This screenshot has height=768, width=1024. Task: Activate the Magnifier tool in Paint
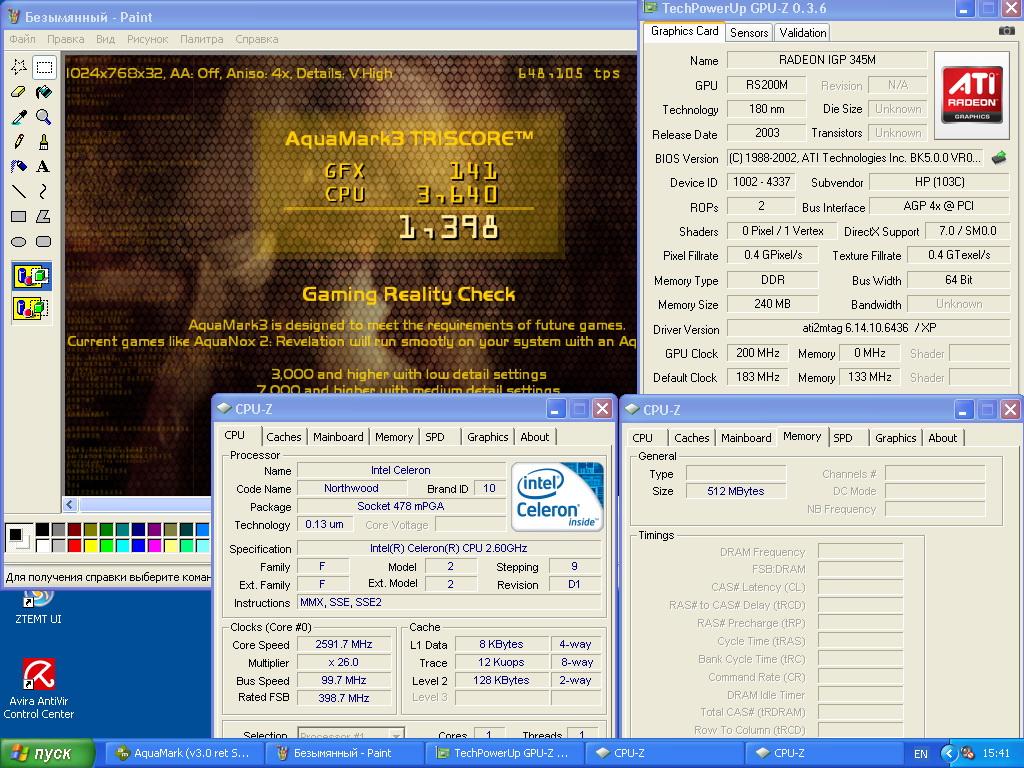(x=44, y=117)
